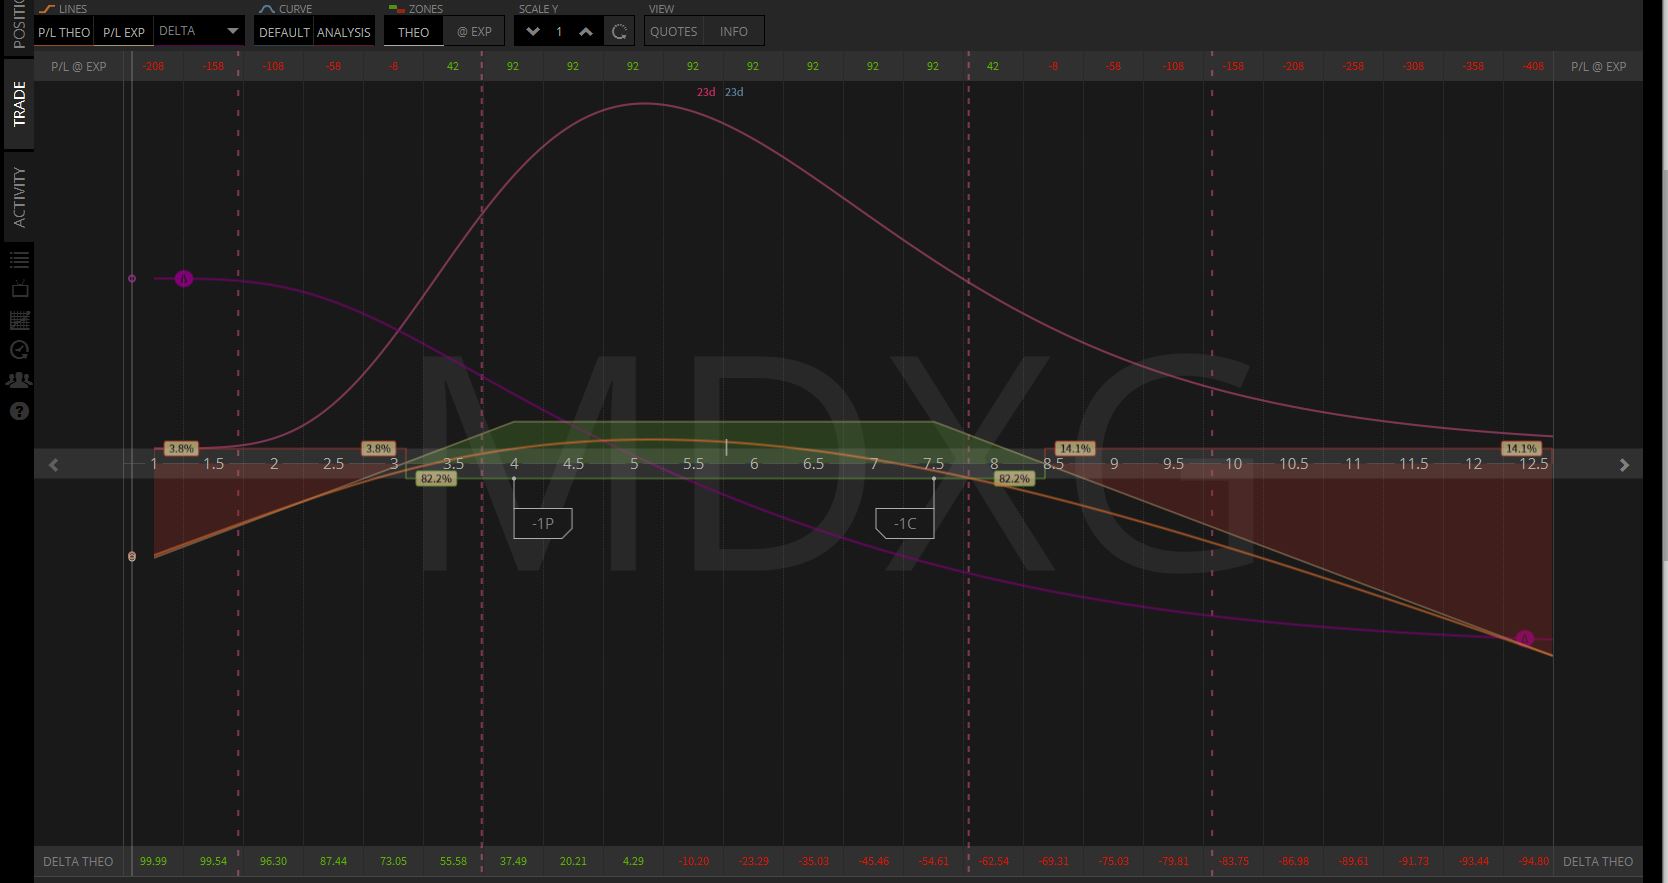Click the small orange circle on left axis
The image size is (1668, 883).
tap(132, 556)
